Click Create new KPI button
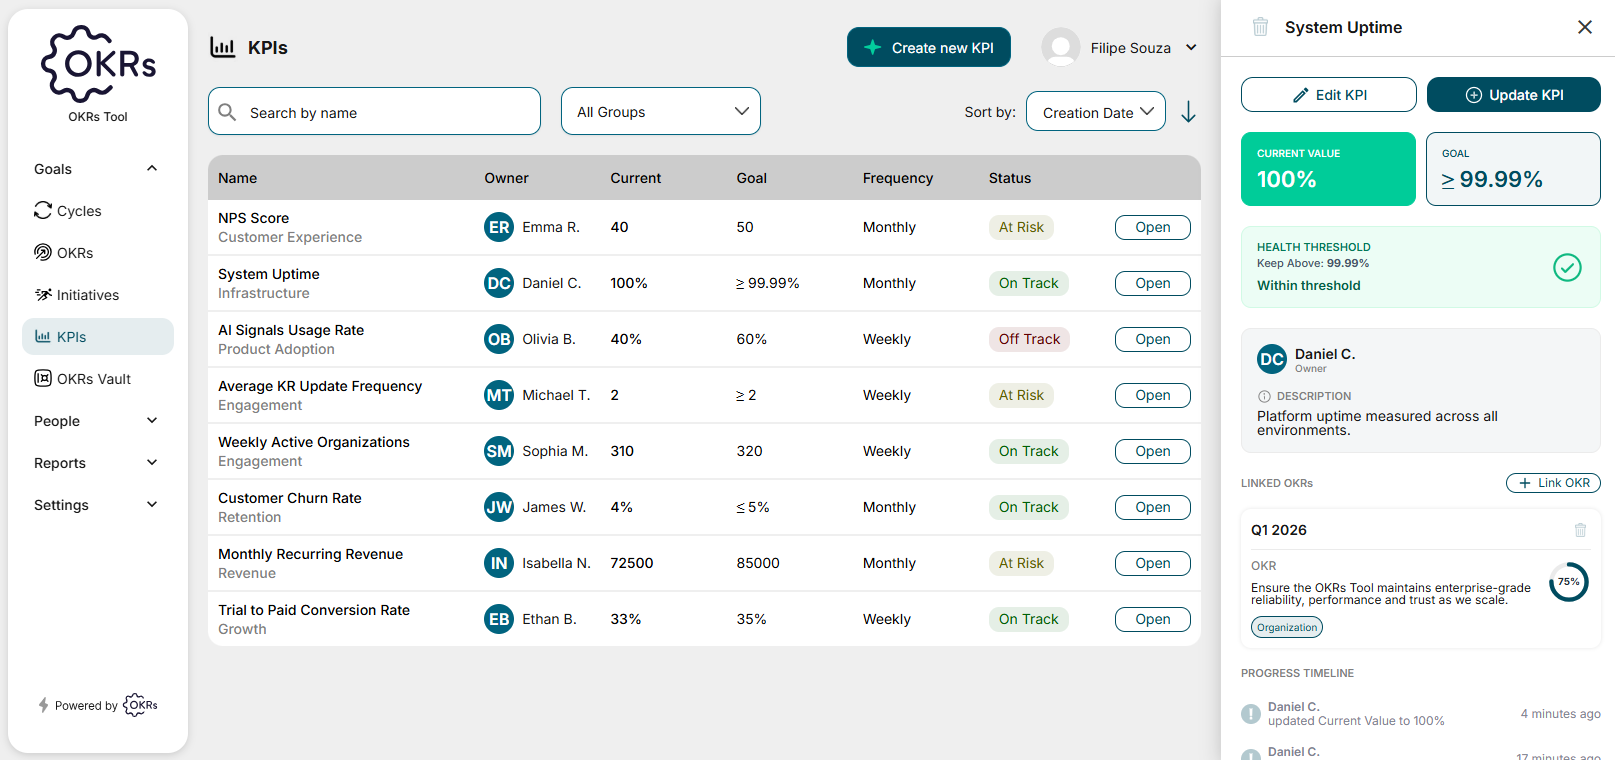This screenshot has width=1615, height=760. (929, 47)
